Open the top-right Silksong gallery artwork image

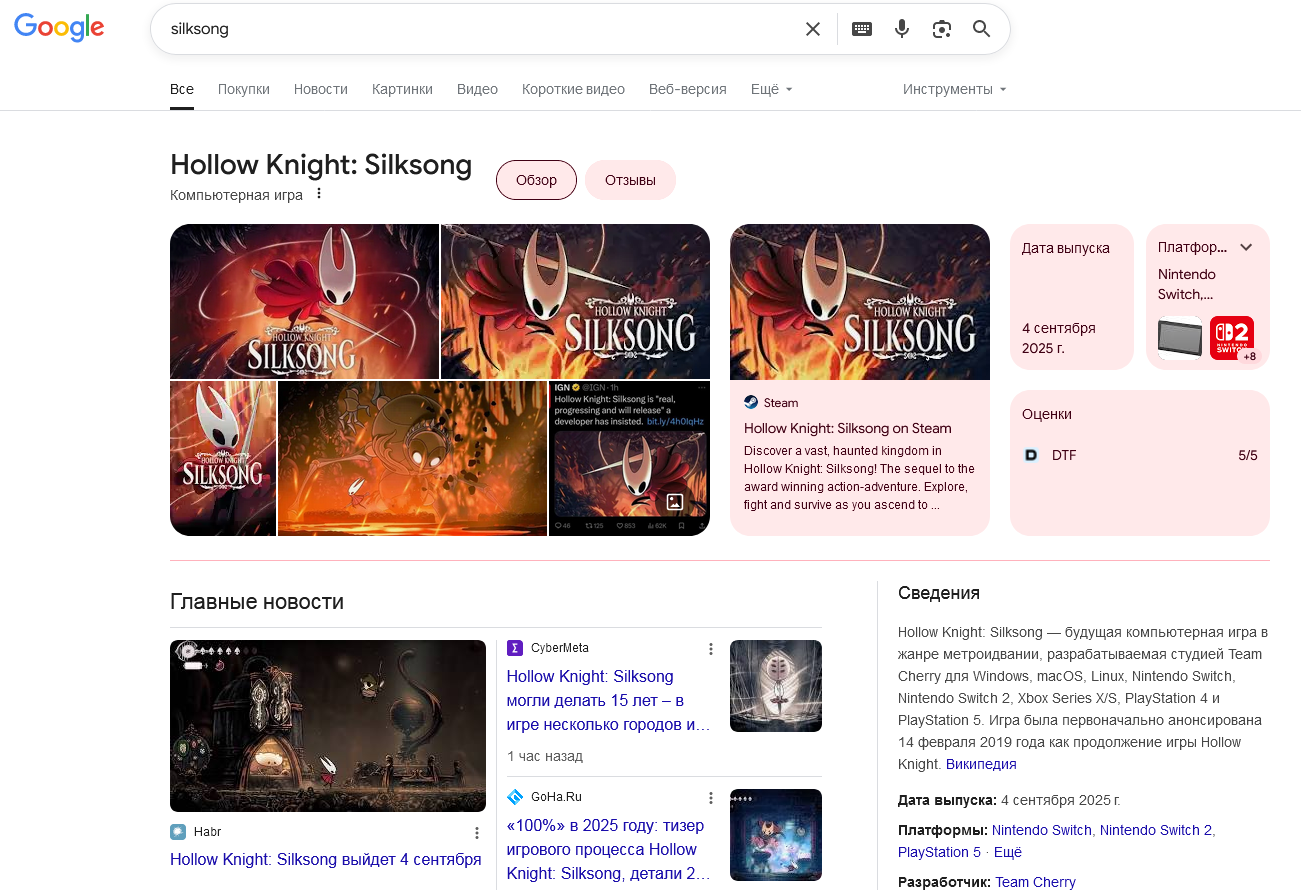point(575,301)
